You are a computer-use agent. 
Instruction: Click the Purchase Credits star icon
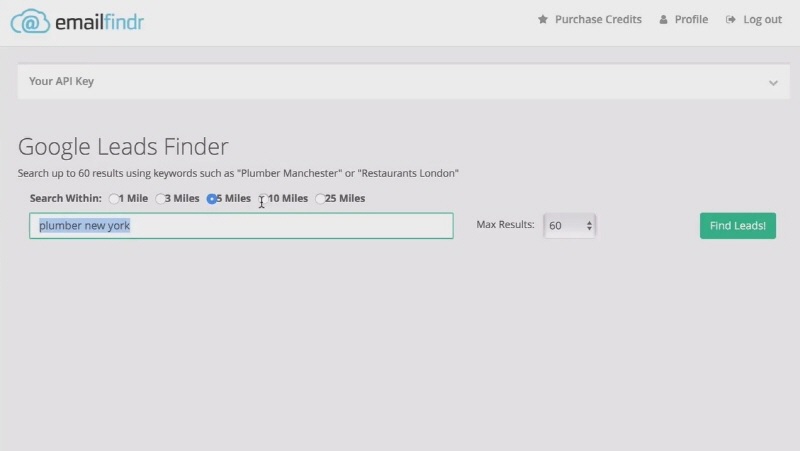pyautogui.click(x=543, y=19)
